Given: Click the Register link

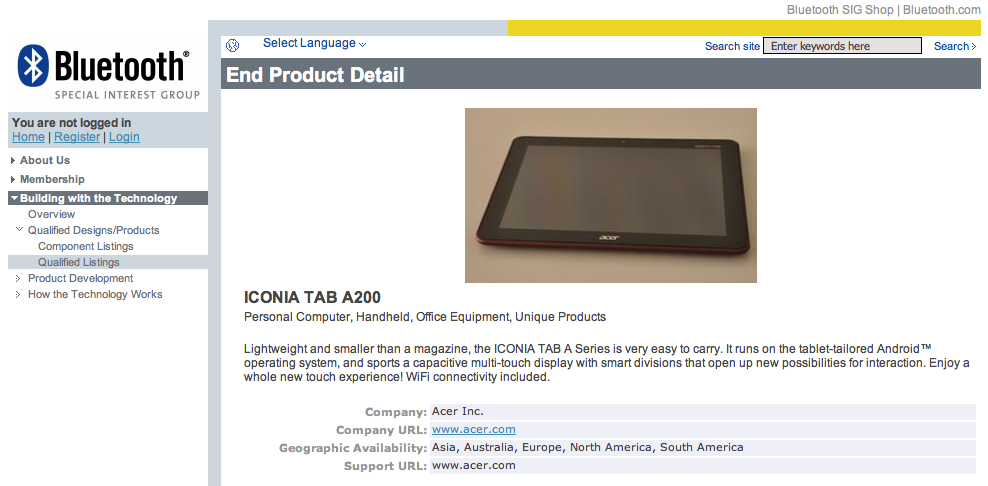Looking at the screenshot, I should click(x=77, y=137).
